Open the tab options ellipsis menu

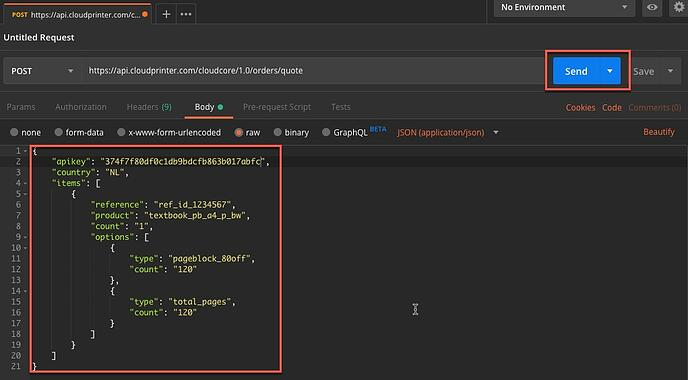(x=186, y=14)
